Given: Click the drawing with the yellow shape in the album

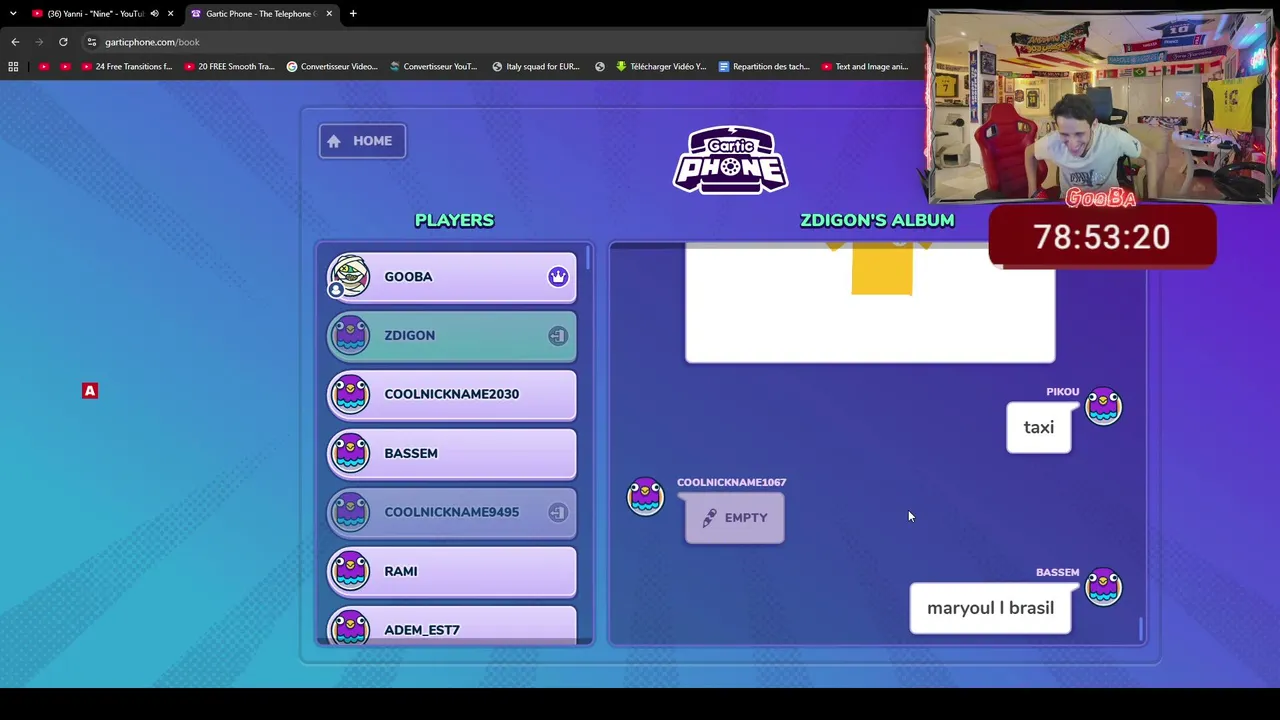Looking at the screenshot, I should click(870, 304).
